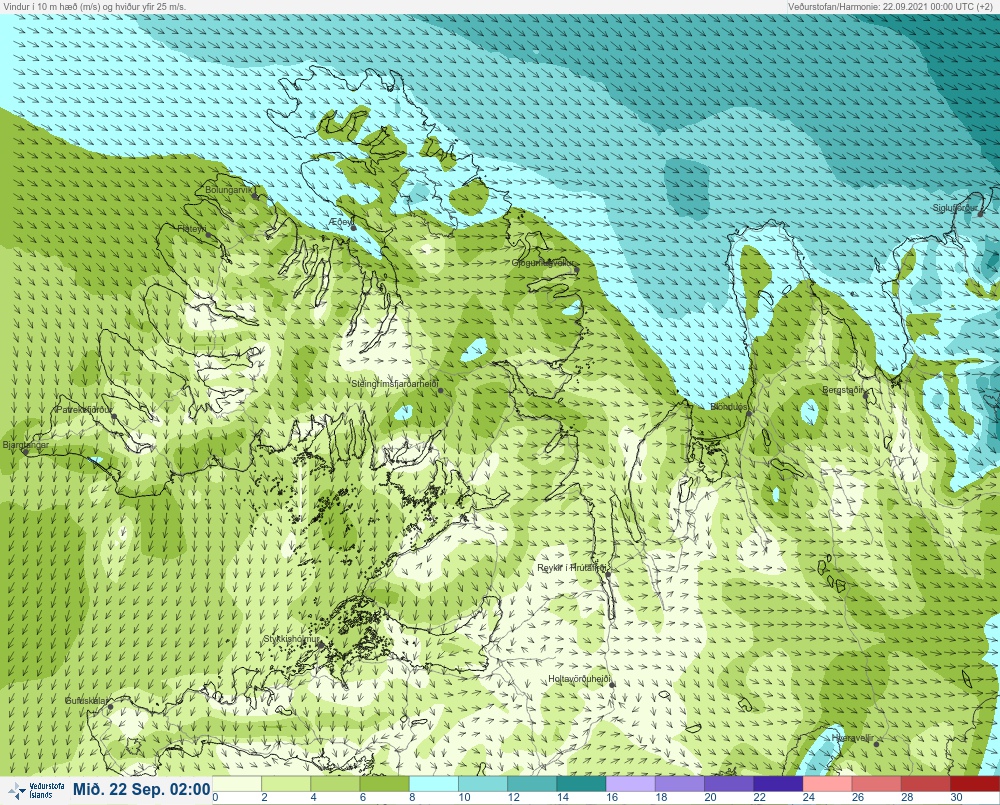Click the Bolungarvík station dot
Screen dimensions: 1000x805
[255, 196]
